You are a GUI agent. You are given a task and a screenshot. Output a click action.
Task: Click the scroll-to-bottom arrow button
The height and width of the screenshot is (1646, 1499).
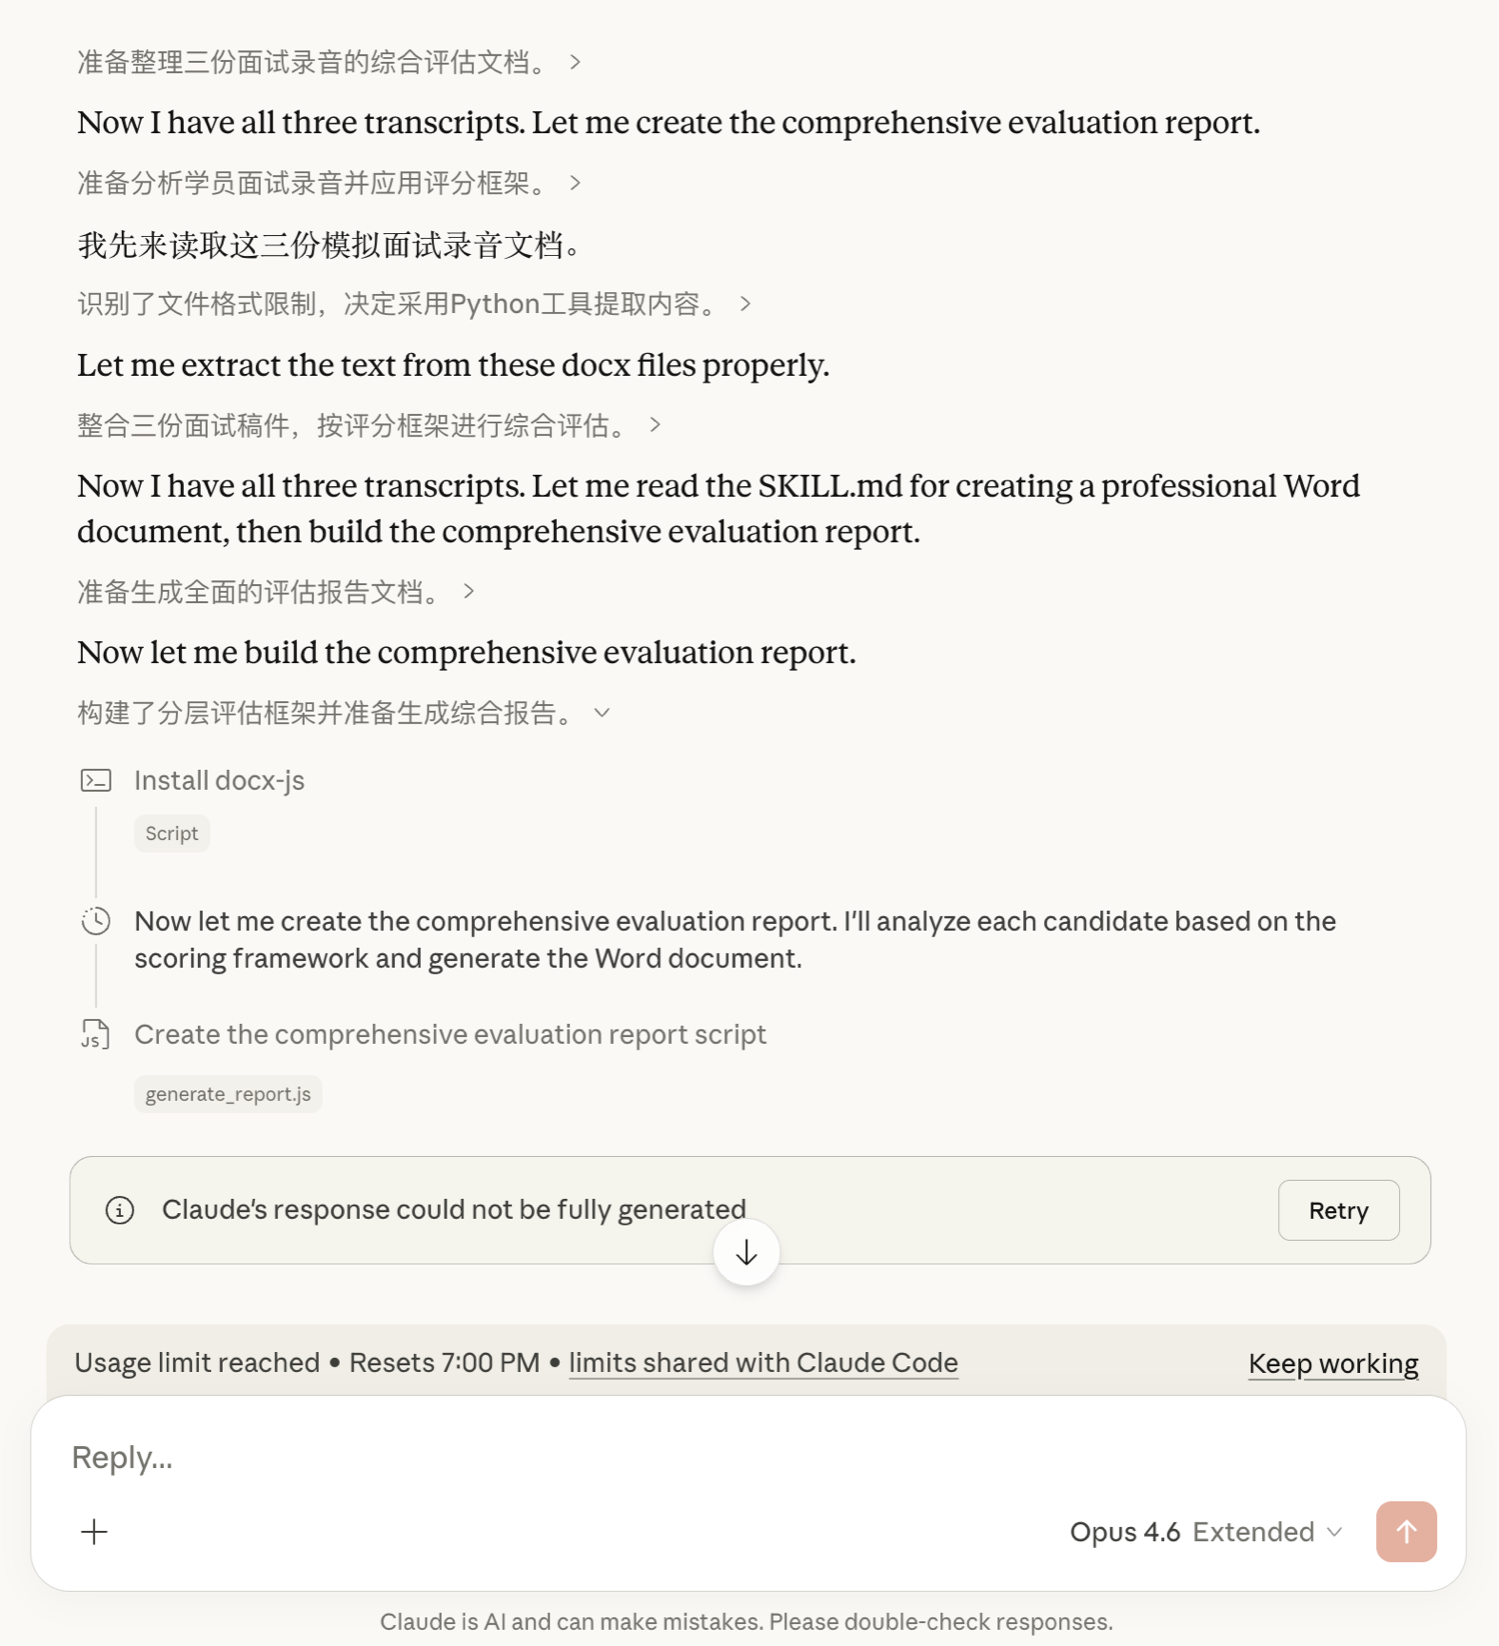(746, 1253)
